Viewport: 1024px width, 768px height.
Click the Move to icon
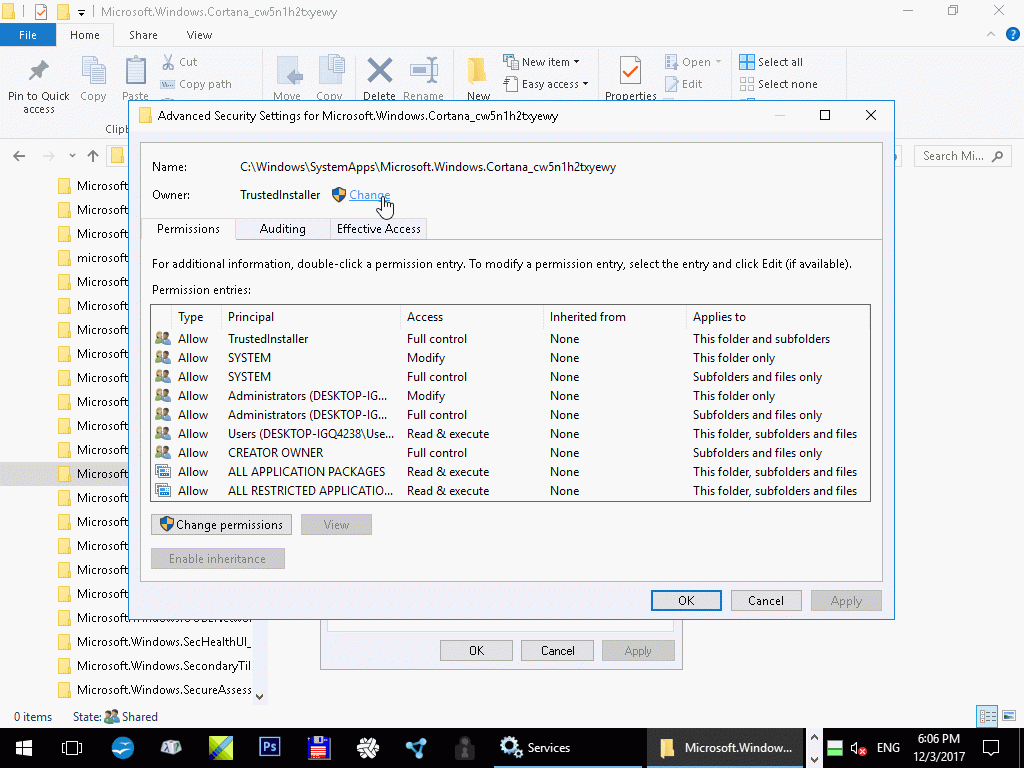coord(287,71)
